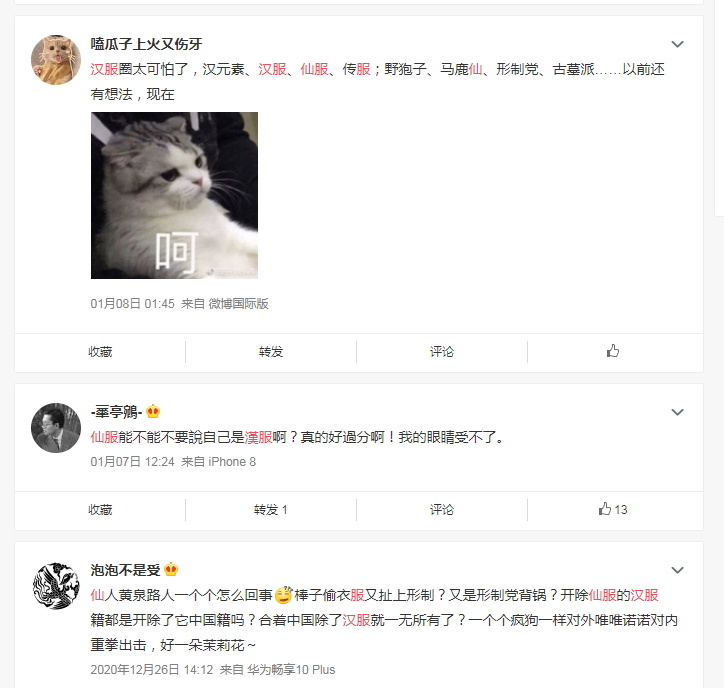Click 收藏 on the -華亭鶴- post

[100, 510]
